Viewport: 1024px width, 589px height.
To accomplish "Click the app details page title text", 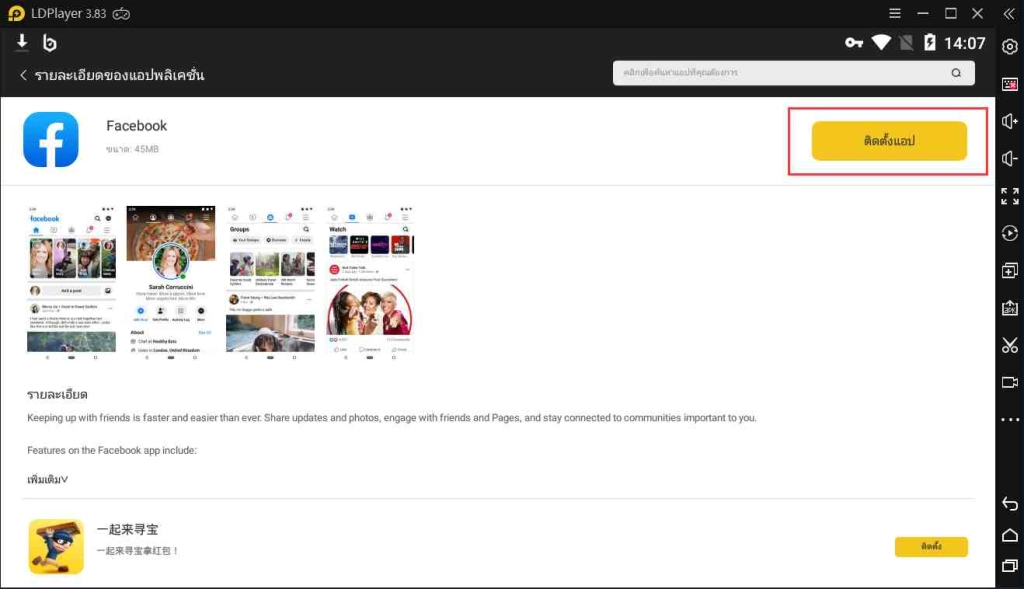I will click(x=120, y=75).
